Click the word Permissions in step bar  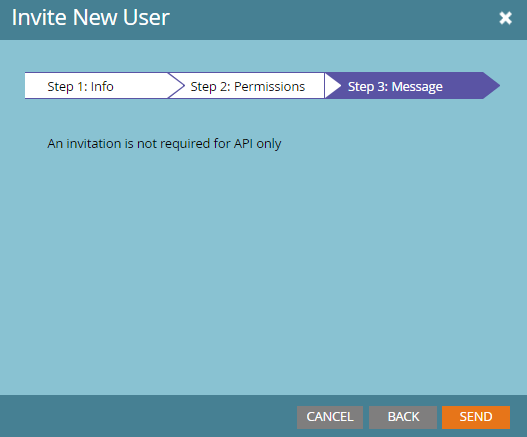[269, 87]
